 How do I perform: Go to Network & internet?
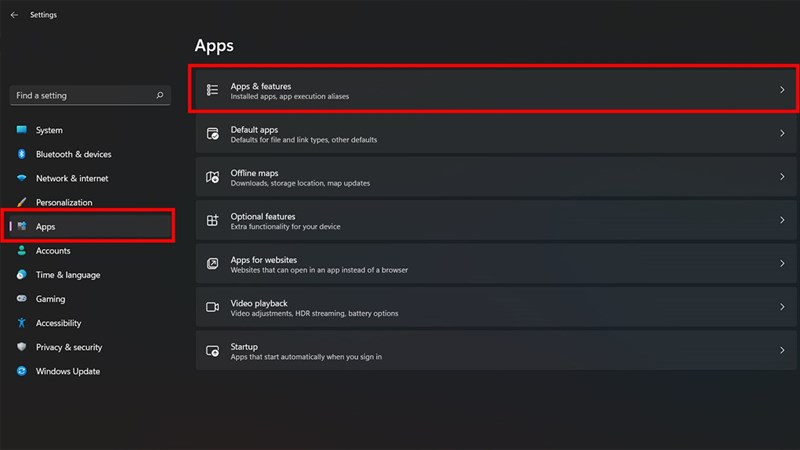coord(90,178)
